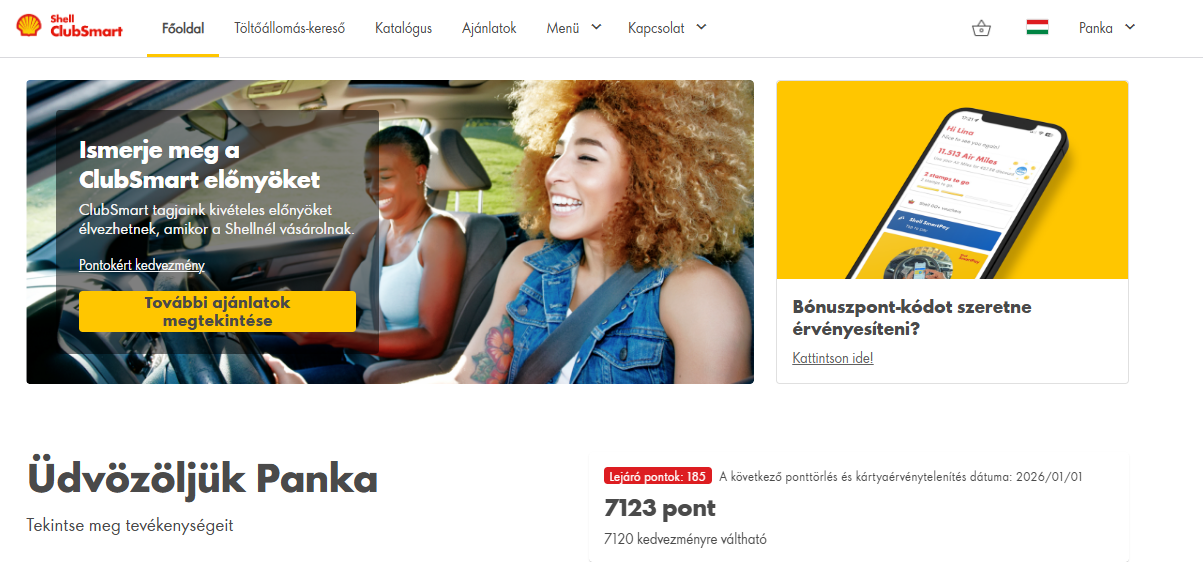The image size is (1203, 562).
Task: Go to the Főoldal tab
Action: [183, 28]
